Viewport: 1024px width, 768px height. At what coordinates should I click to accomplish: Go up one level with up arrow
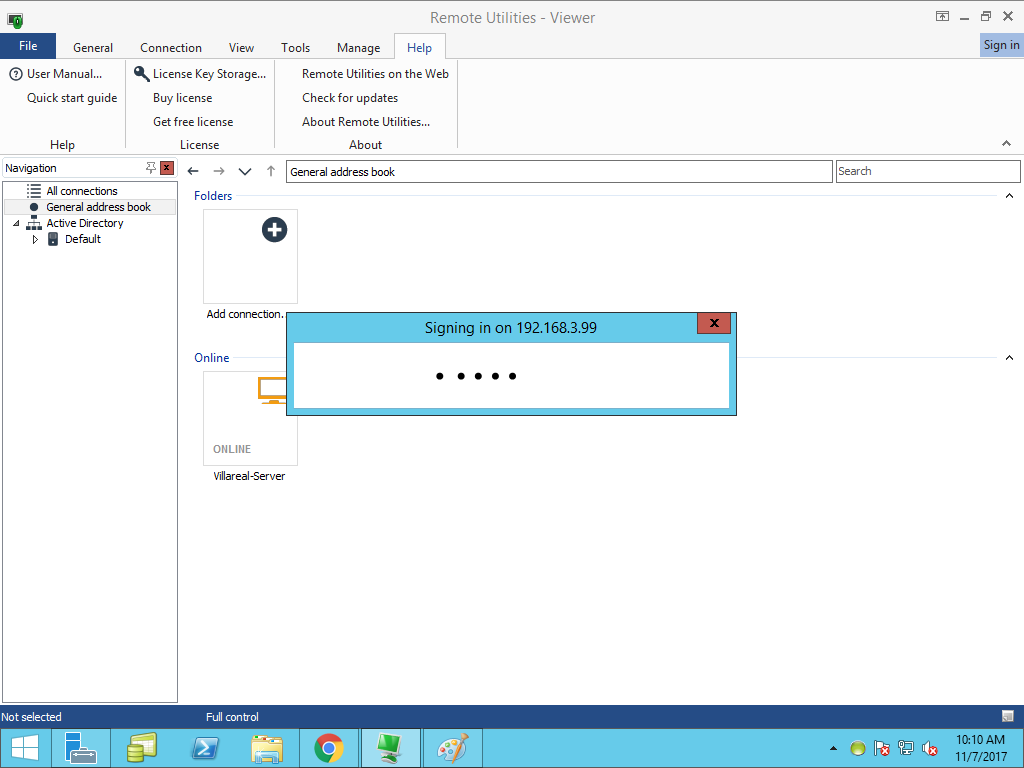pos(271,171)
